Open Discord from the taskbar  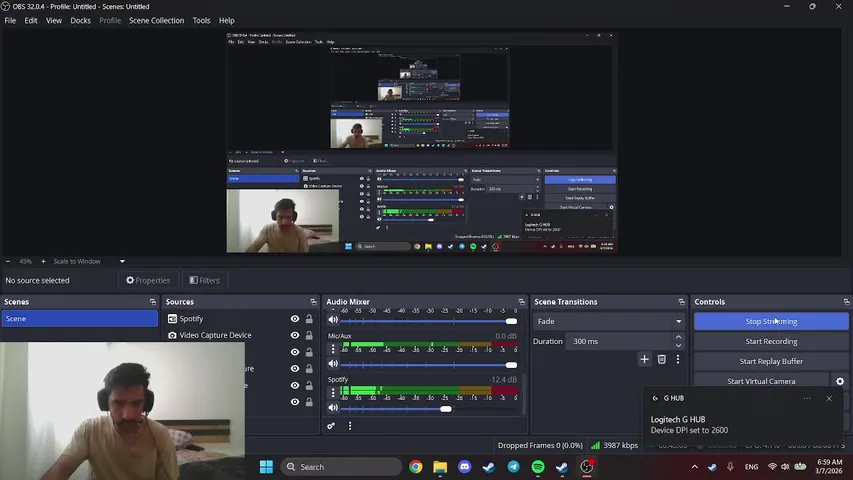click(x=465, y=466)
